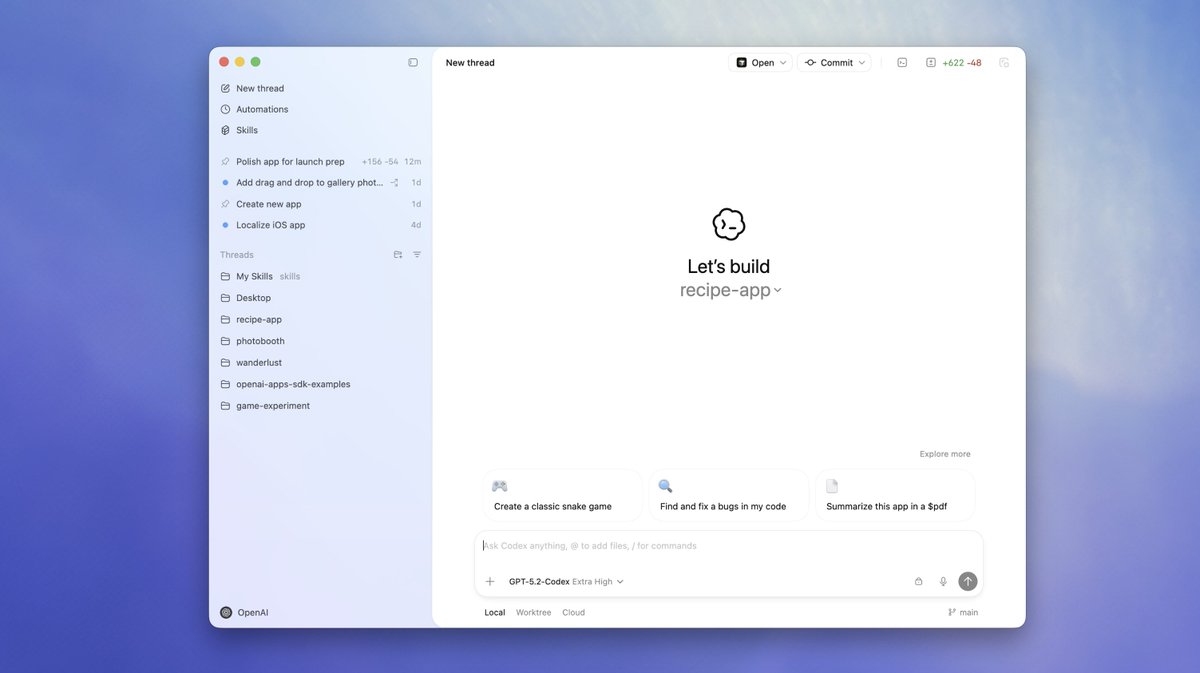Click the OpenAI logo at the bottom left
Viewport: 1200px width, 673px height.
pos(225,612)
